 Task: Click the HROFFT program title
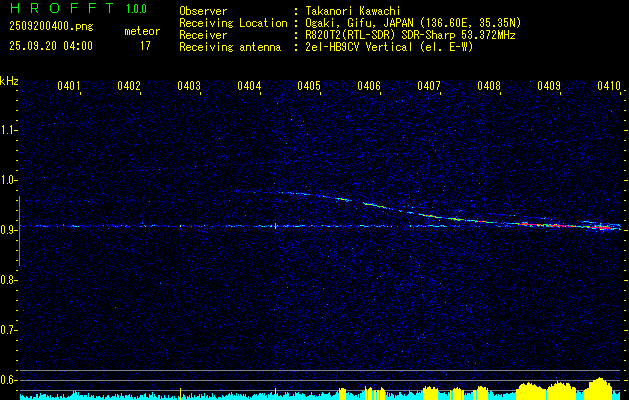[62, 8]
